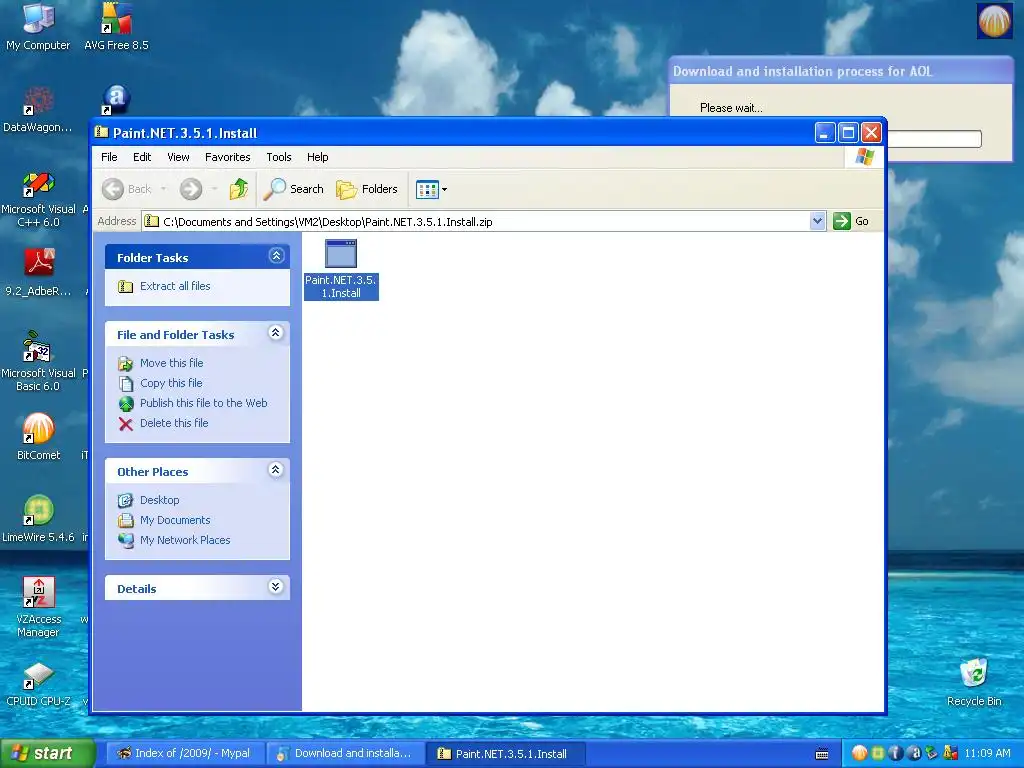The height and width of the screenshot is (768, 1024).
Task: Click the Forward arrow toolbar button
Action: [191, 189]
